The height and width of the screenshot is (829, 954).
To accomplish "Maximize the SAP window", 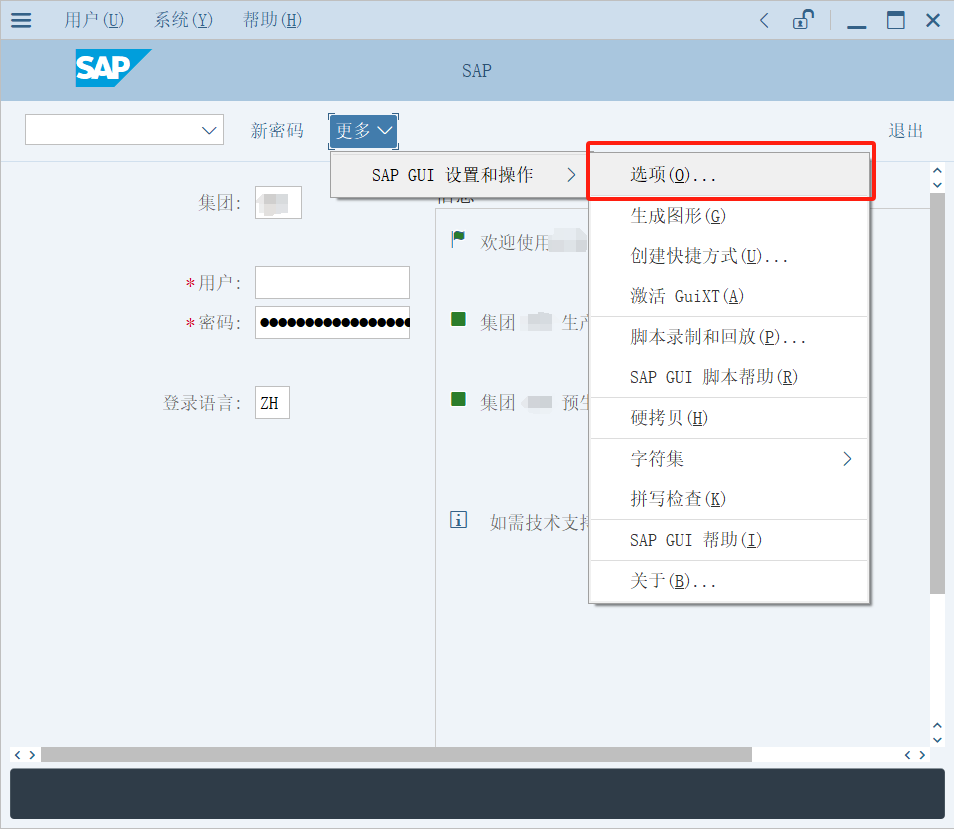I will click(x=896, y=20).
